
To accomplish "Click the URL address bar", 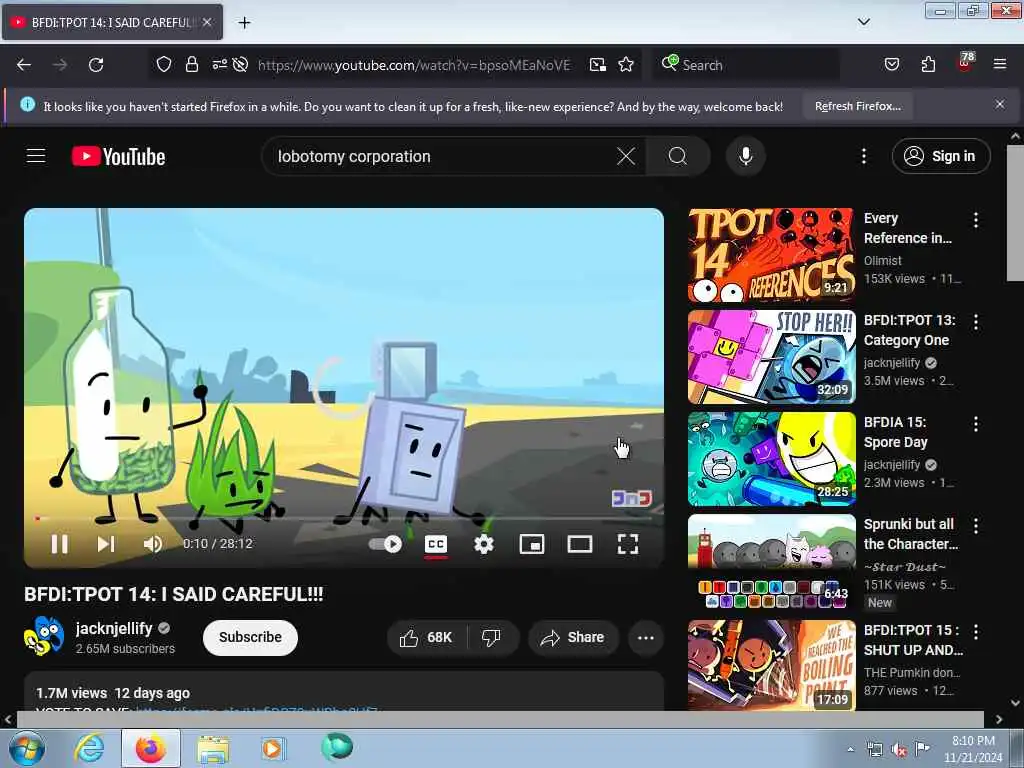I will tap(414, 65).
